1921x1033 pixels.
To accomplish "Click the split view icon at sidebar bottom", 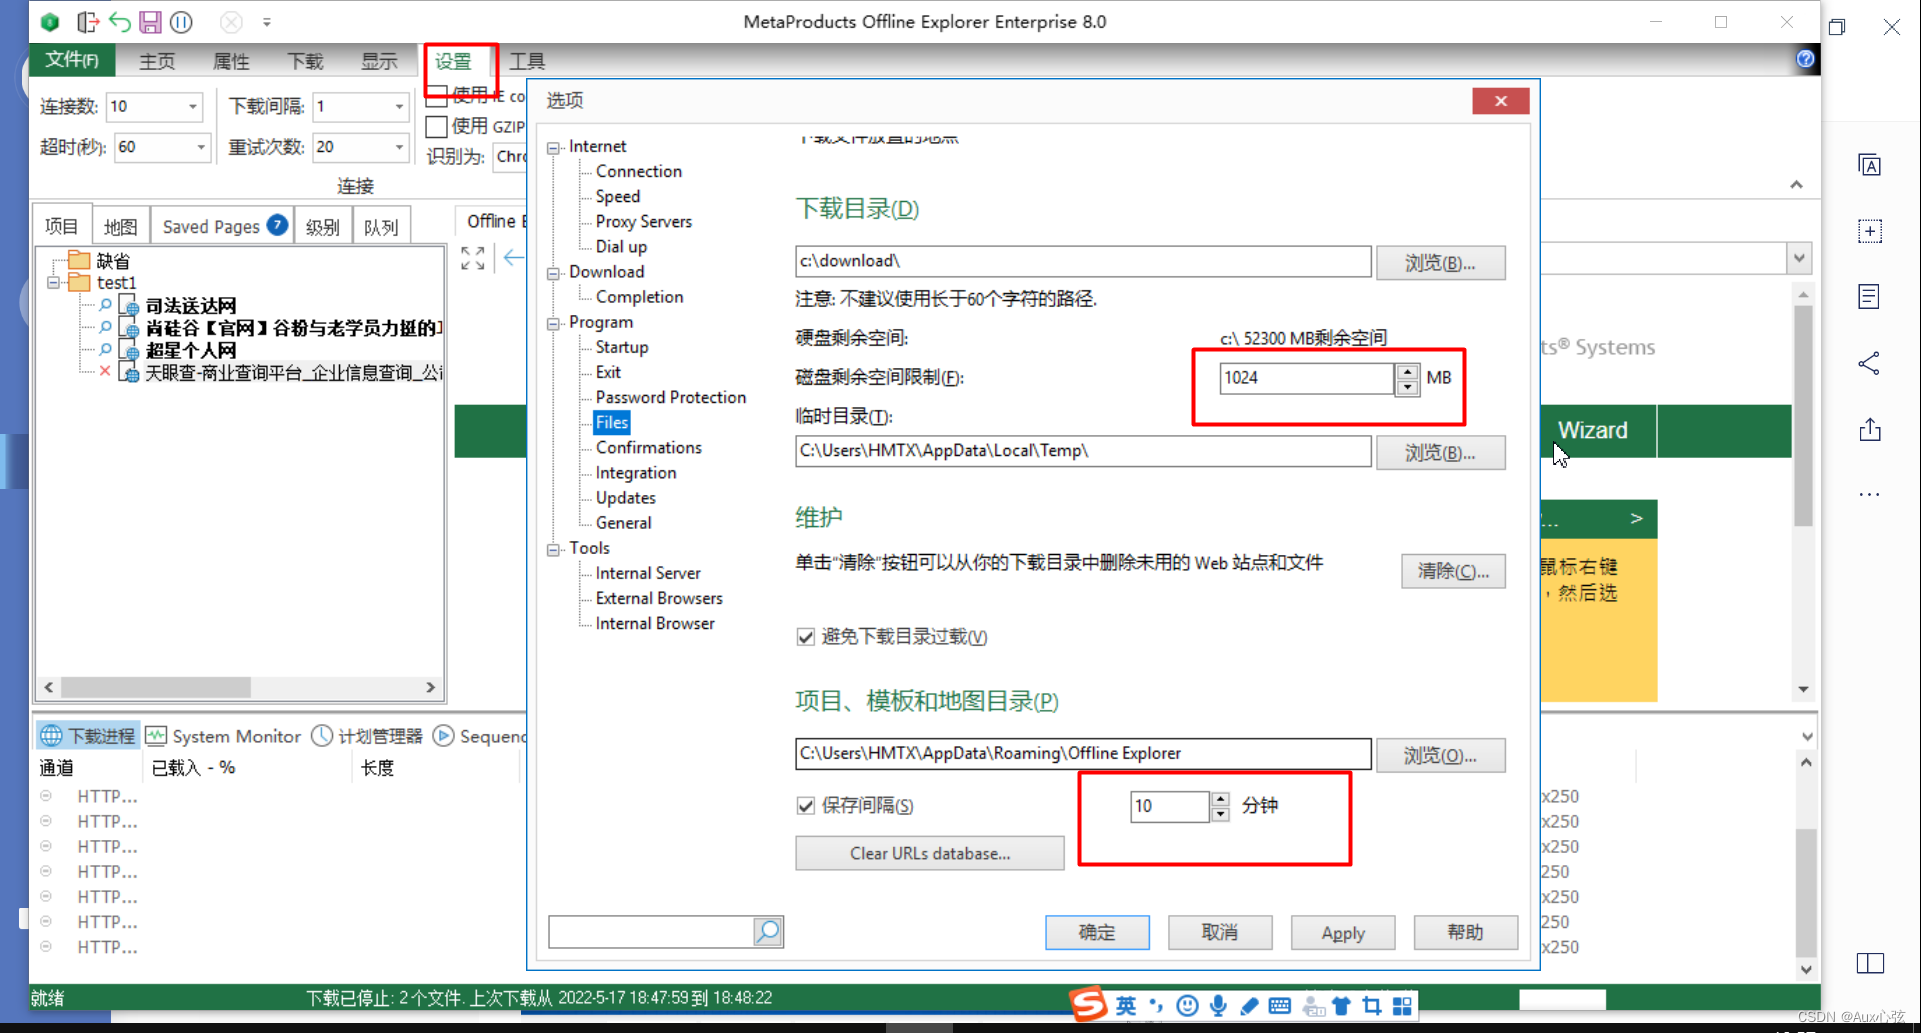I will pos(1870,963).
